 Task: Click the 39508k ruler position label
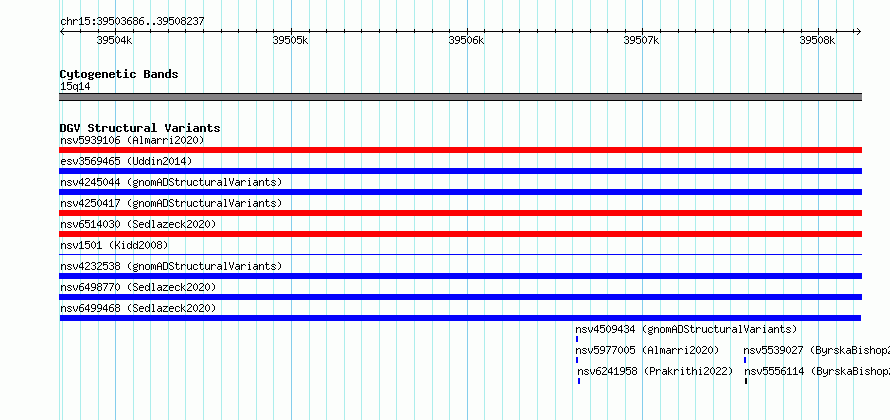(x=818, y=40)
